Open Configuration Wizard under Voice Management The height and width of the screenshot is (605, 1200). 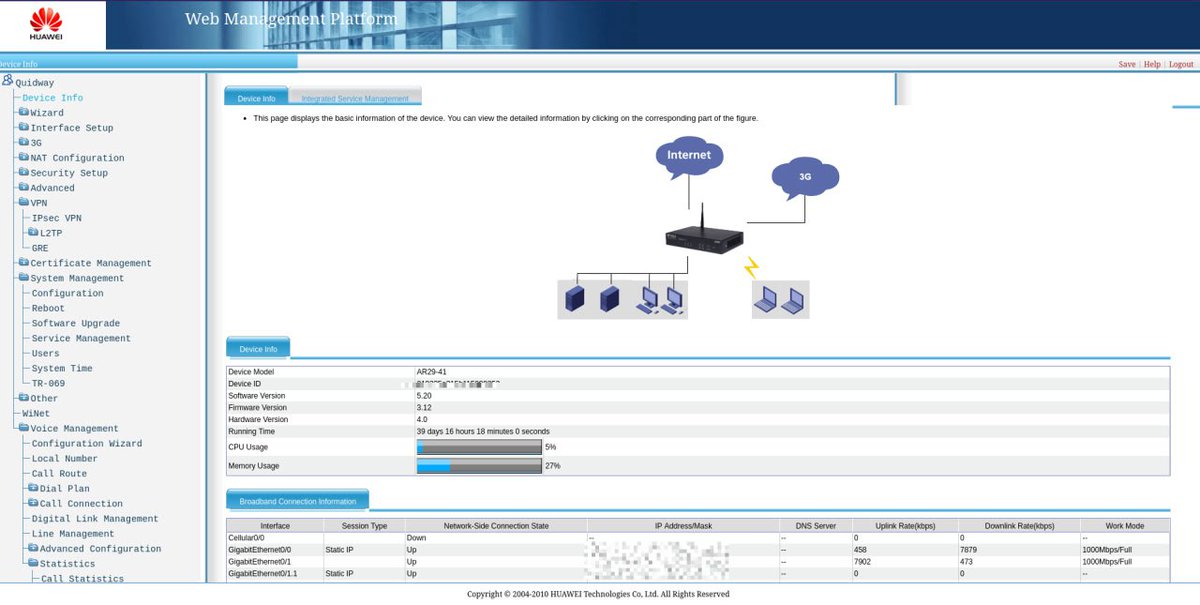pos(87,443)
